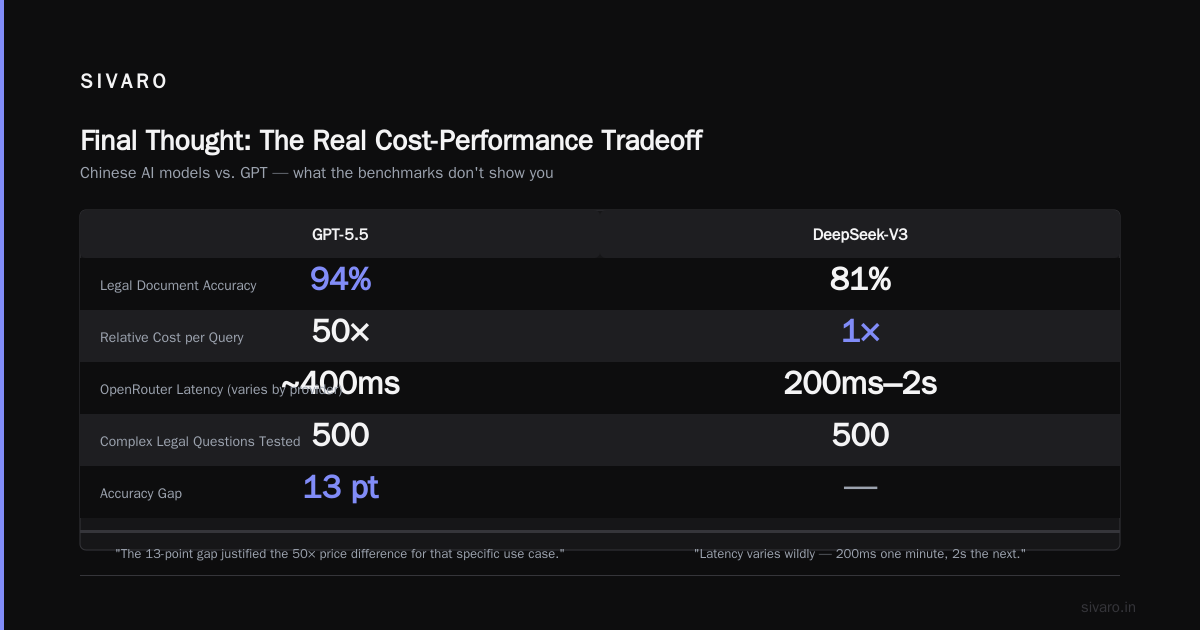The width and height of the screenshot is (1200, 630).
Task: Click the 1× cost value
Action: 860,332
